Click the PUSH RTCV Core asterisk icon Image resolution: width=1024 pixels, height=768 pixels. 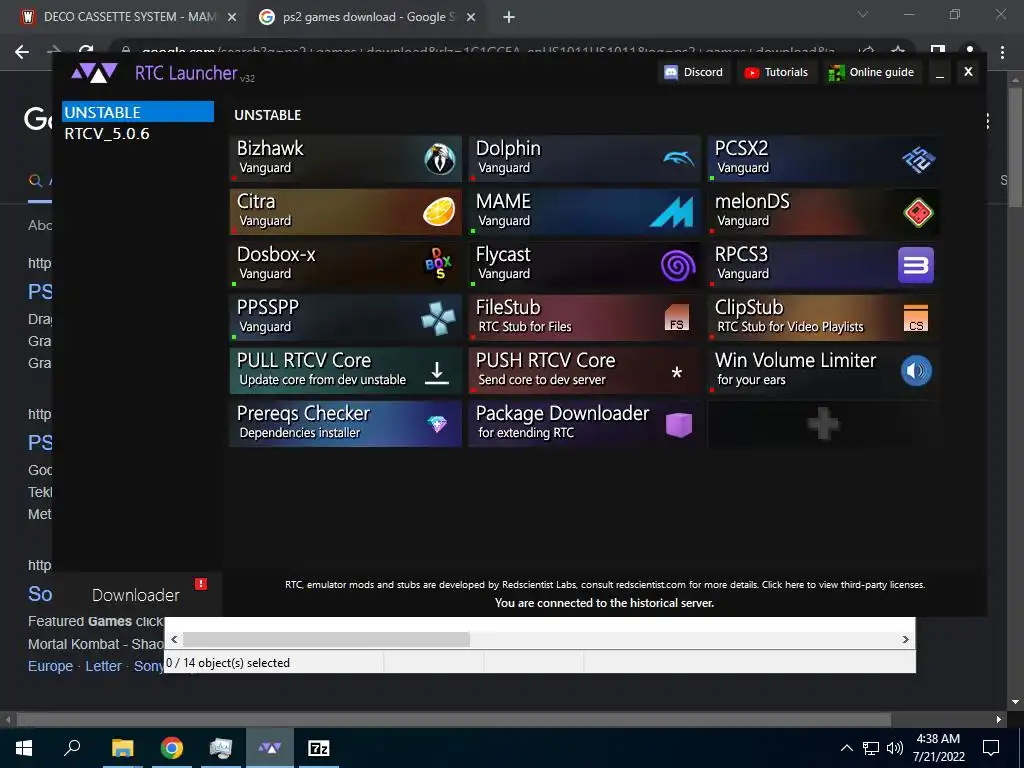tap(677, 372)
